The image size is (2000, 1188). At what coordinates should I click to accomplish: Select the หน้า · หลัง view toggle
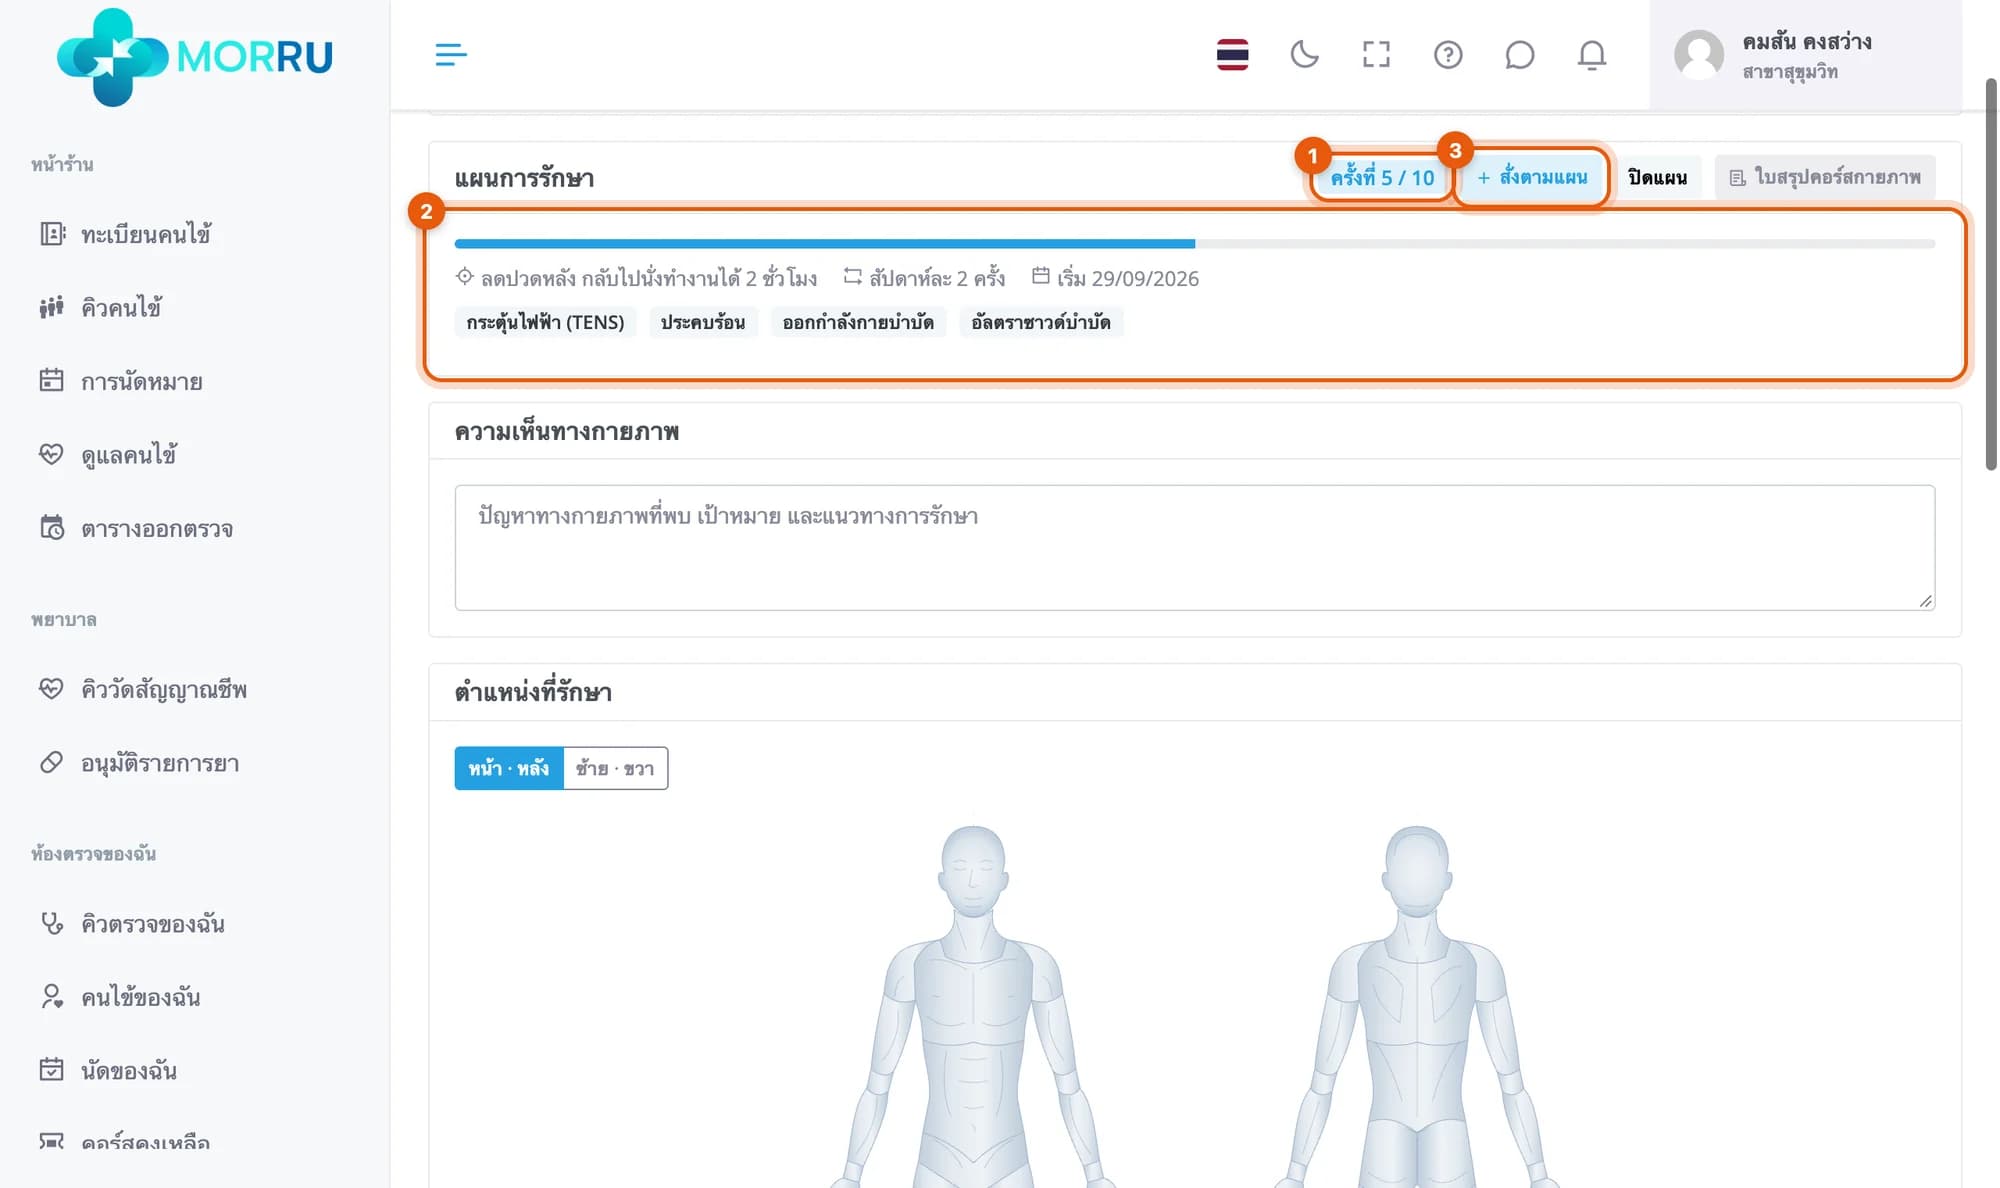(x=509, y=768)
